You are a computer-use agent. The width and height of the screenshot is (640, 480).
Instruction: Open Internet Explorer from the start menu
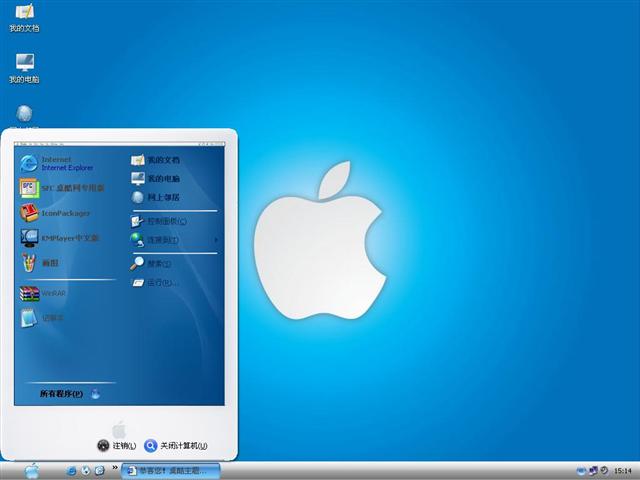click(57, 164)
